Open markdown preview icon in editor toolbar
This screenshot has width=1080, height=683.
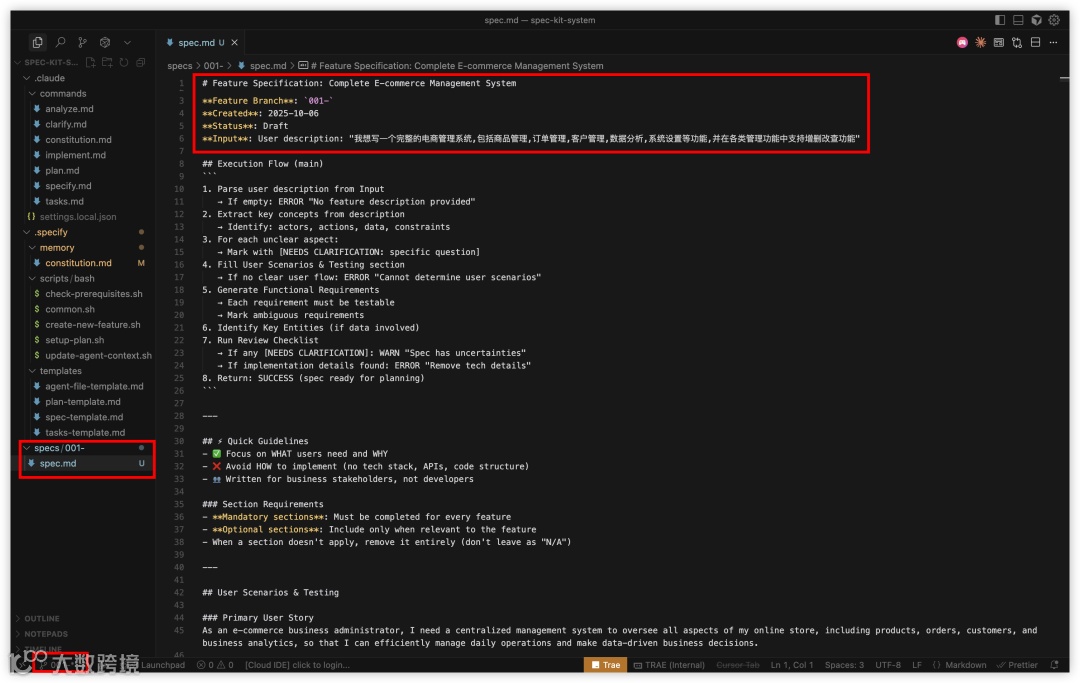pos(999,43)
